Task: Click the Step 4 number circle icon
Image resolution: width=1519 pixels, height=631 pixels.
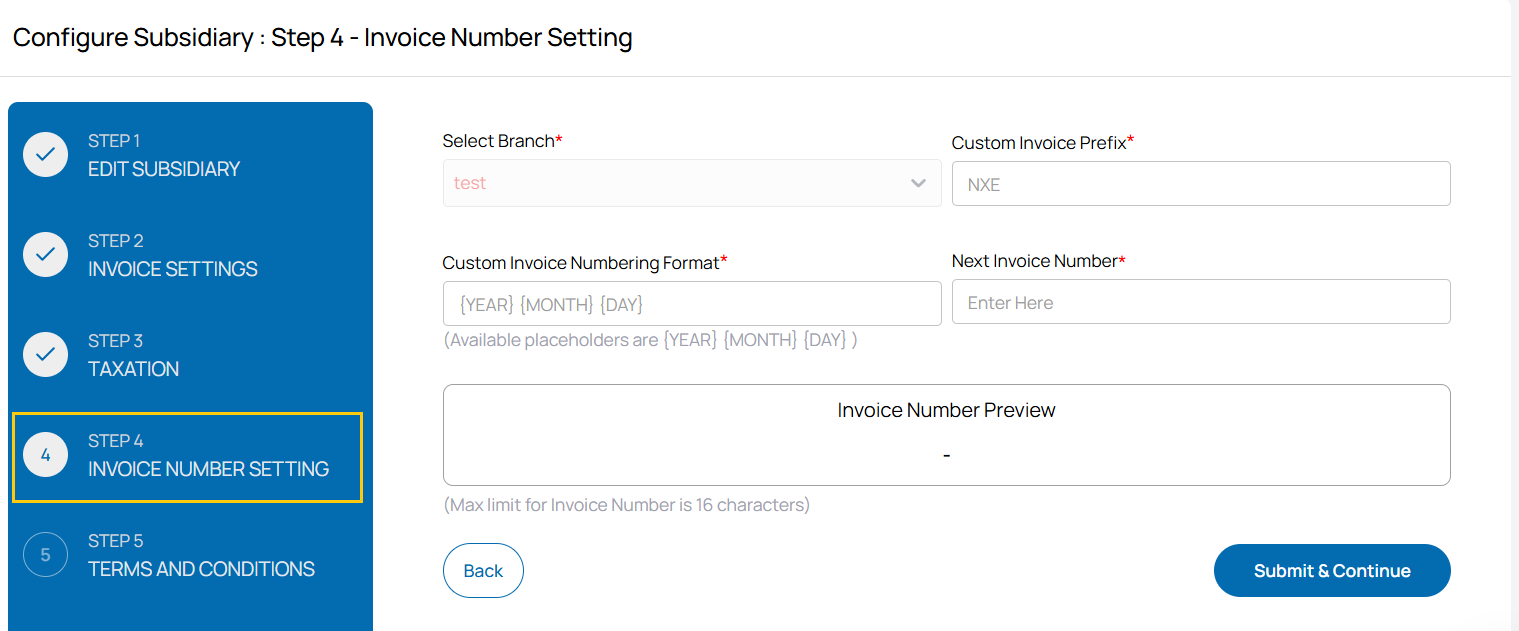Action: click(x=45, y=455)
